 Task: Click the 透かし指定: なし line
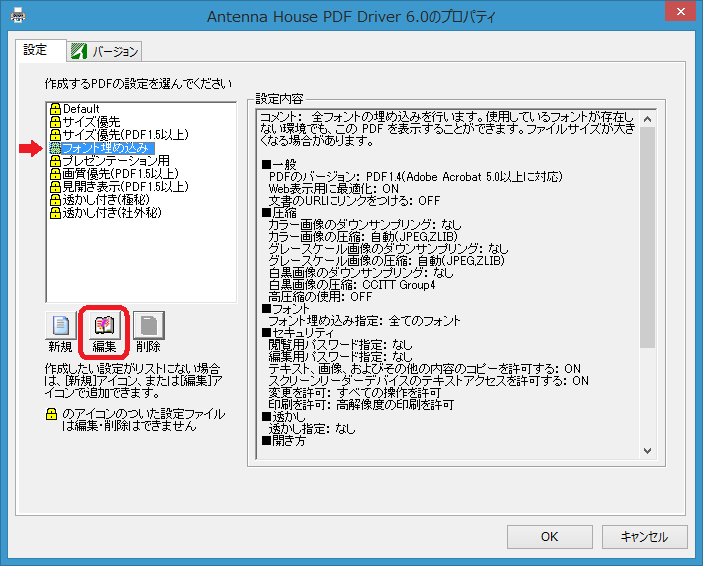tap(312, 429)
